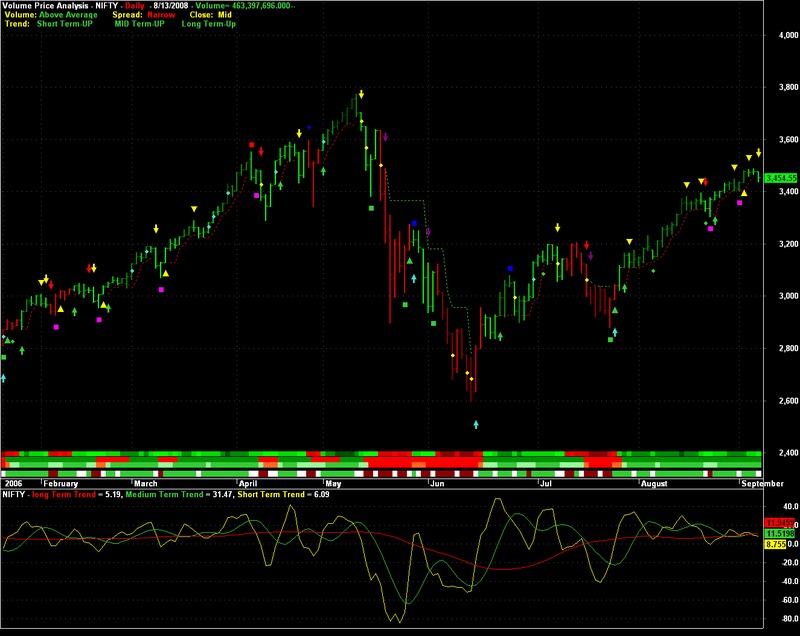The image size is (800, 636).
Task: Click the 3,800 price axis label
Action: pyautogui.click(x=788, y=87)
